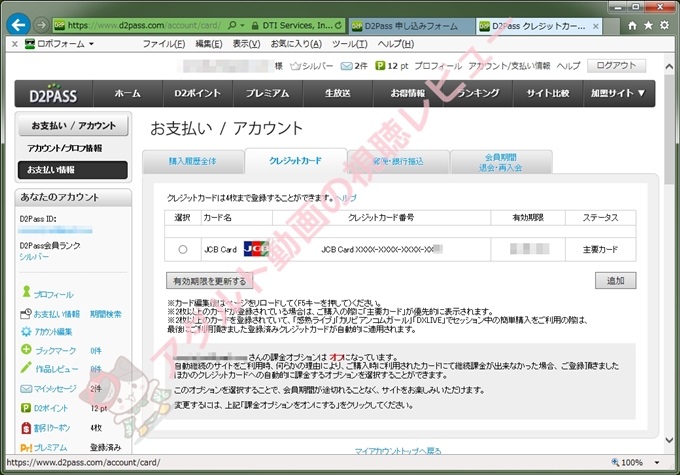The height and width of the screenshot is (475, 680).
Task: Click the browser back arrow button
Action: point(18,25)
